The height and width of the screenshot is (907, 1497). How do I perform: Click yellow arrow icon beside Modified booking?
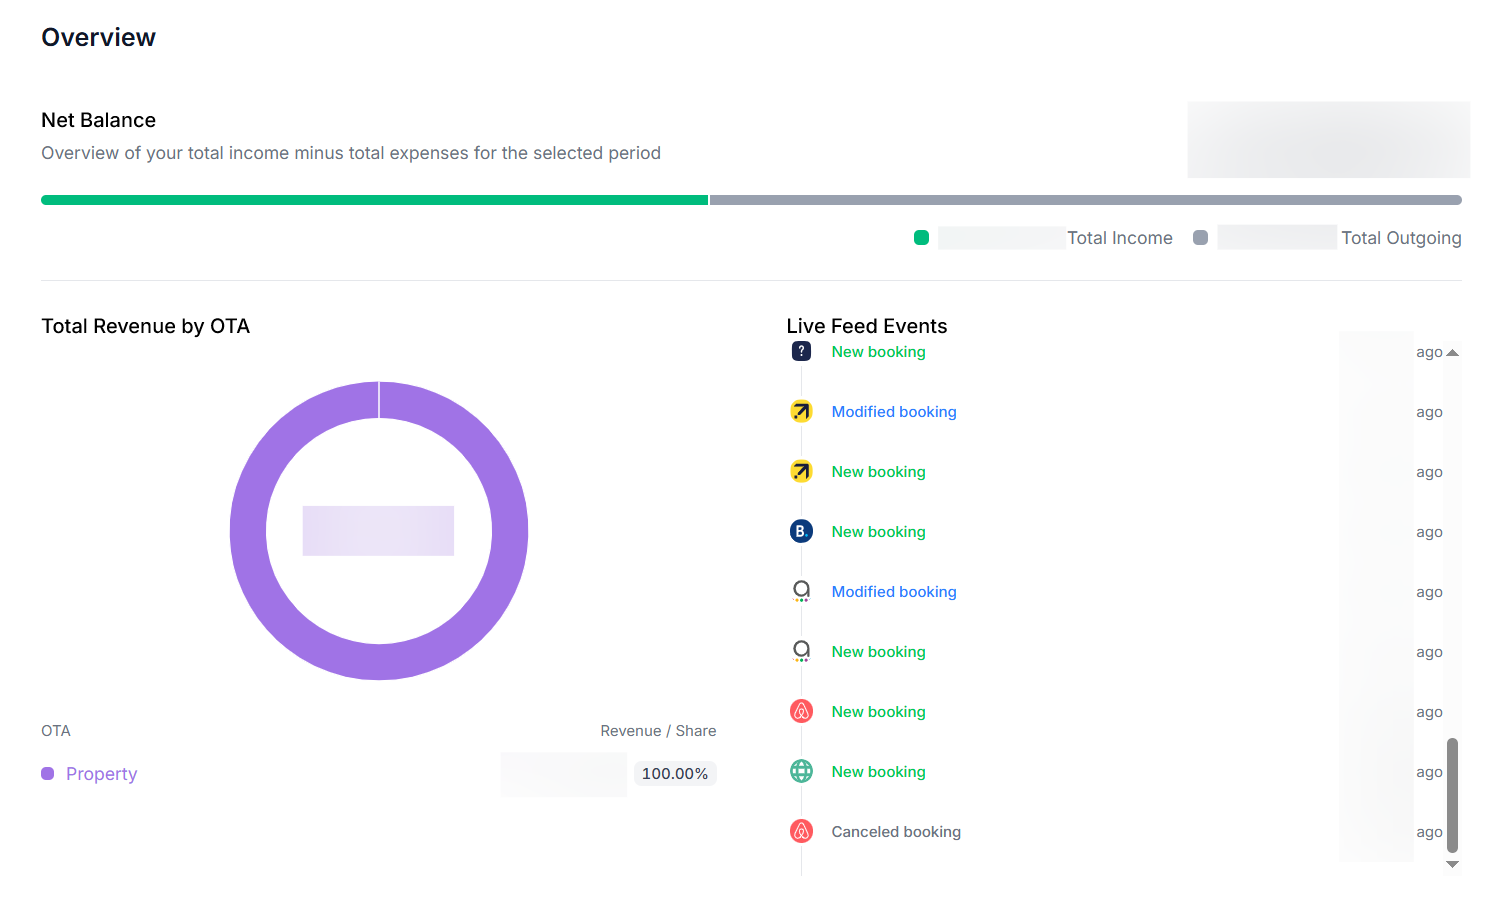click(801, 411)
